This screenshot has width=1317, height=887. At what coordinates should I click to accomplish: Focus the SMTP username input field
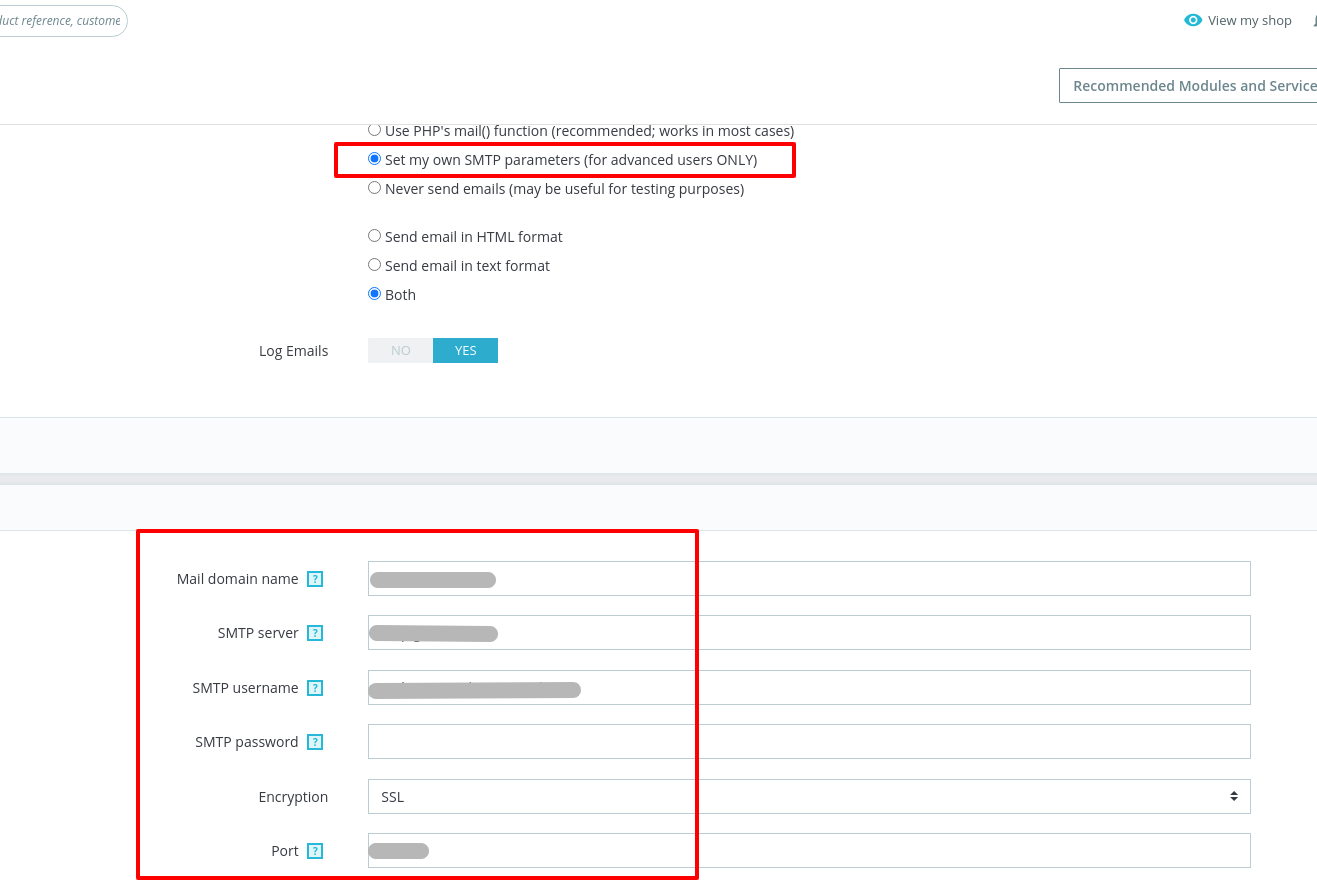coord(809,688)
